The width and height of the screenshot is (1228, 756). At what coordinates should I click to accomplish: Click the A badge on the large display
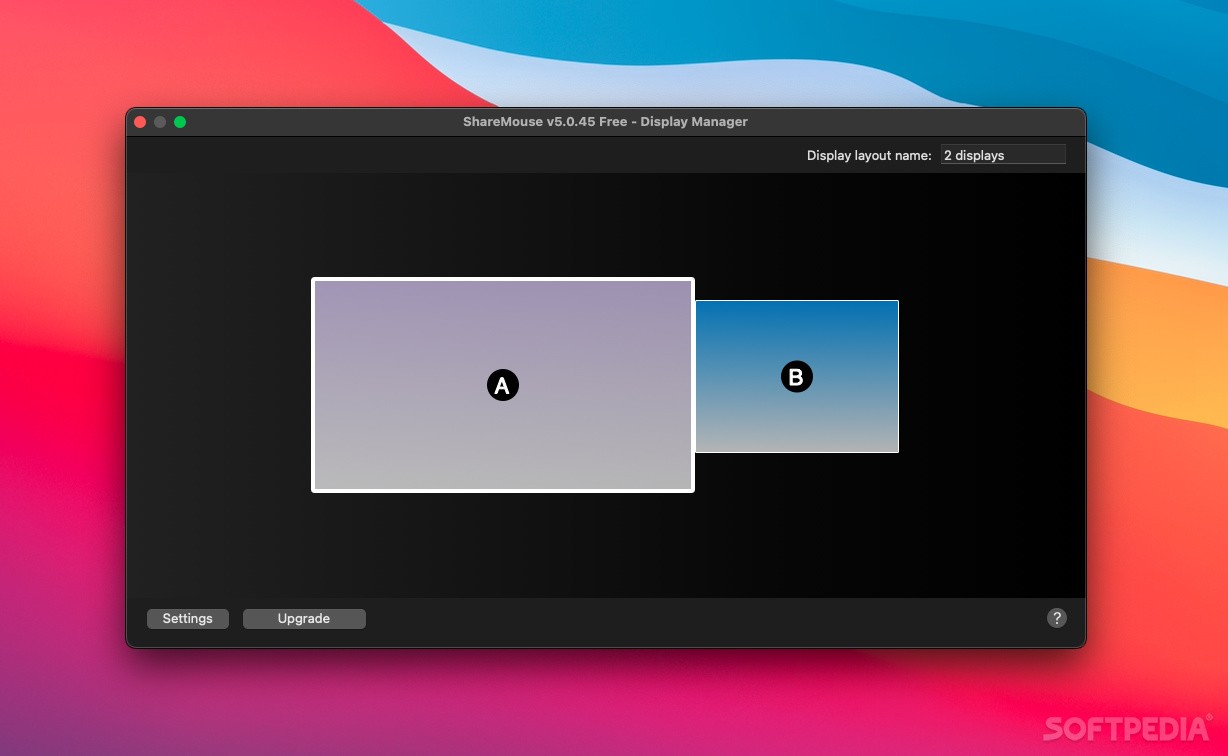pyautogui.click(x=502, y=384)
